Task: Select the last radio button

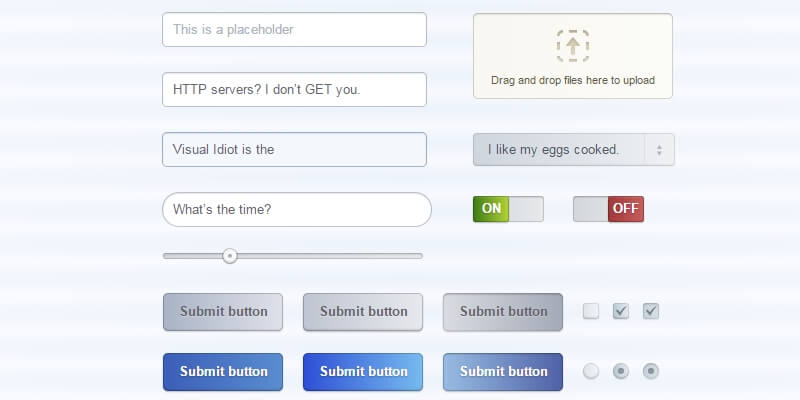Action: pyautogui.click(x=651, y=371)
